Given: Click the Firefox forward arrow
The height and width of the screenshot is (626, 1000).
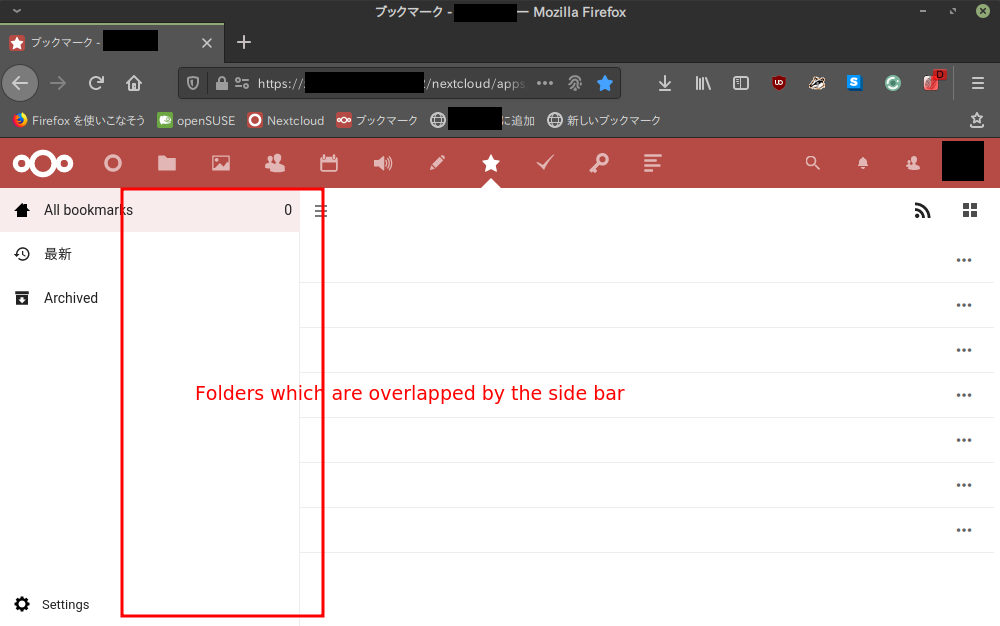Looking at the screenshot, I should coord(58,83).
